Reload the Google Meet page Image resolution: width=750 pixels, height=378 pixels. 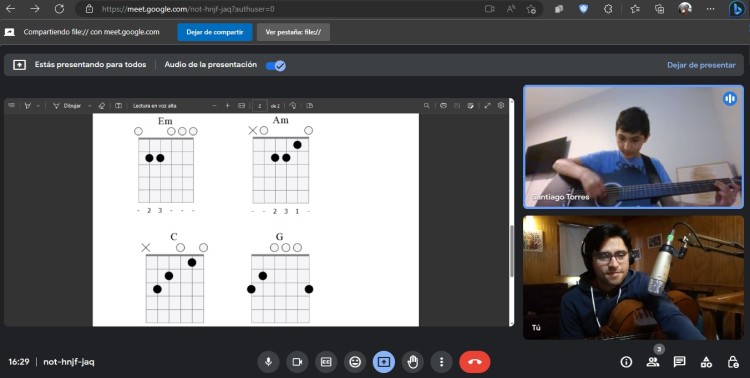59,9
